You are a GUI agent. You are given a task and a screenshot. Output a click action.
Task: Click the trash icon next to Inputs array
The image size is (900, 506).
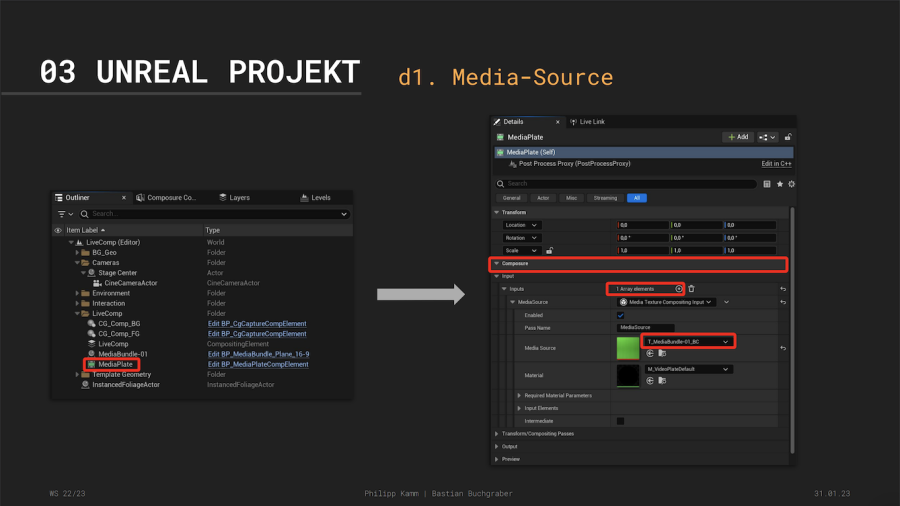(x=691, y=289)
